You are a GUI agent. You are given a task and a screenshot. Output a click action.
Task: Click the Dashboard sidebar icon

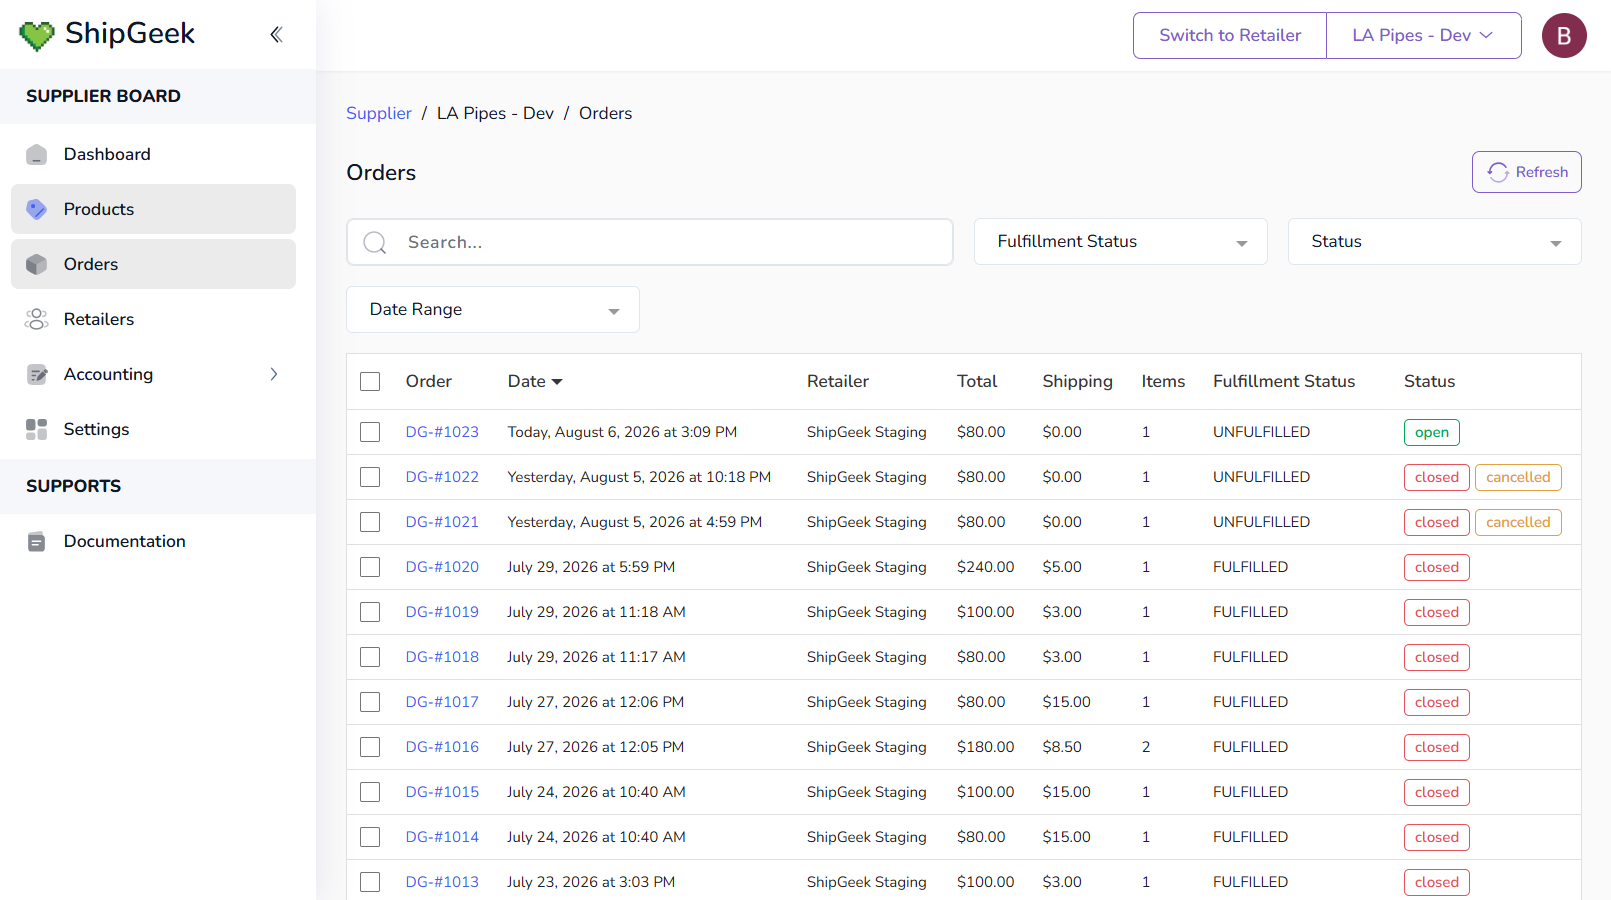pyautogui.click(x=37, y=154)
